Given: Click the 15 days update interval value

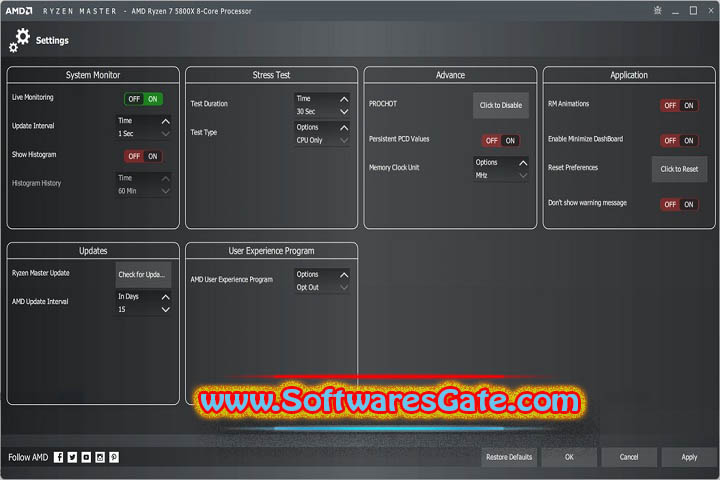Looking at the screenshot, I should [122, 310].
